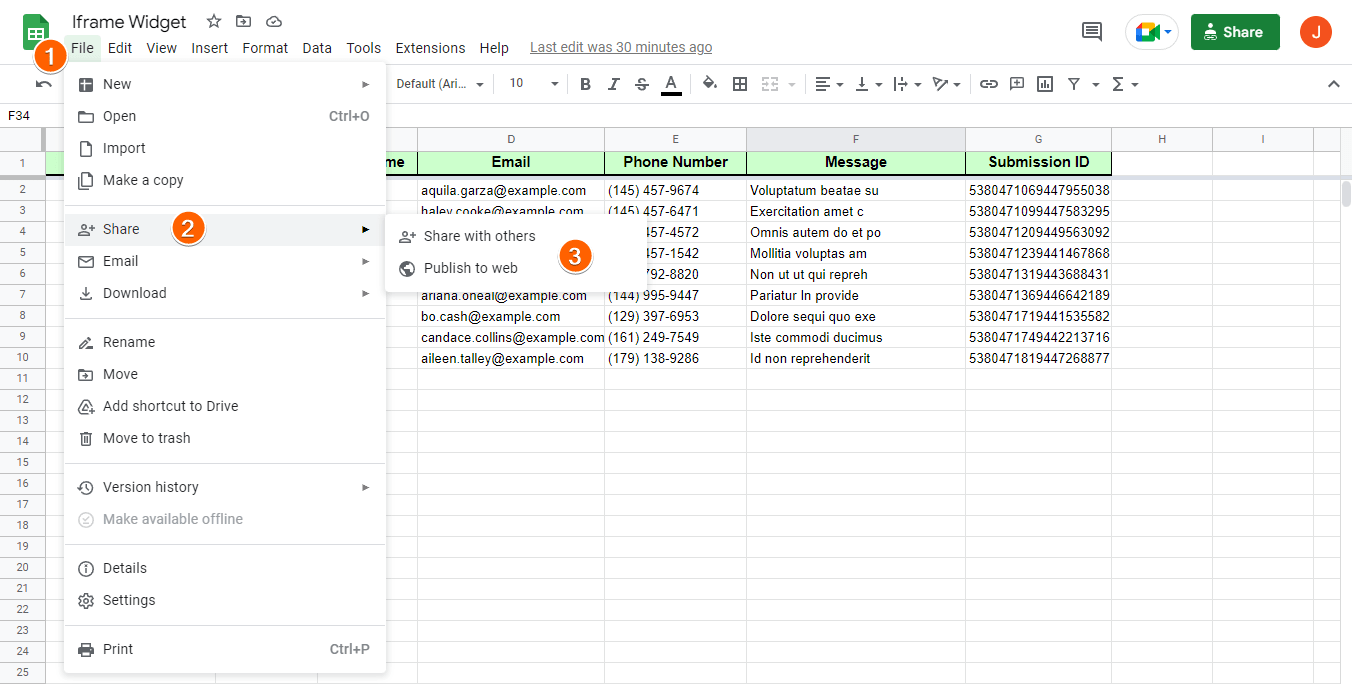Apply italic text formatting
The height and width of the screenshot is (684, 1352).
pos(614,84)
